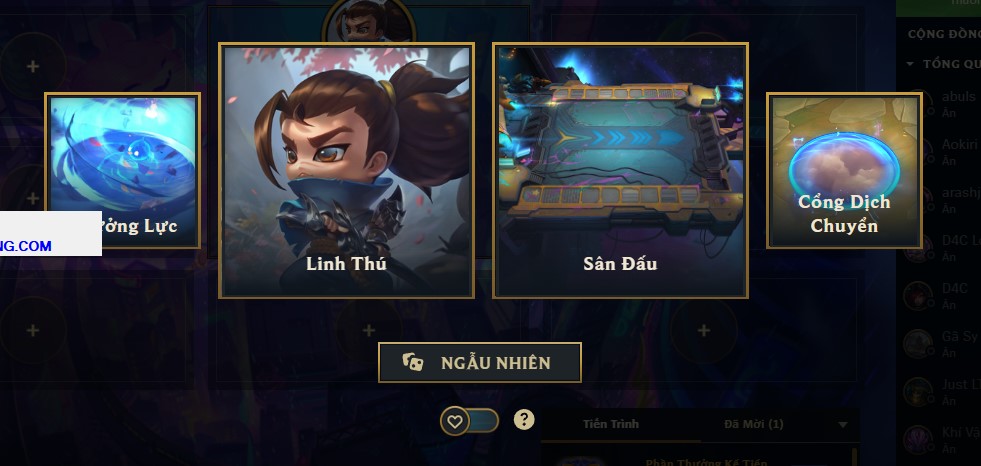Open the question mark help icon

pyautogui.click(x=524, y=420)
